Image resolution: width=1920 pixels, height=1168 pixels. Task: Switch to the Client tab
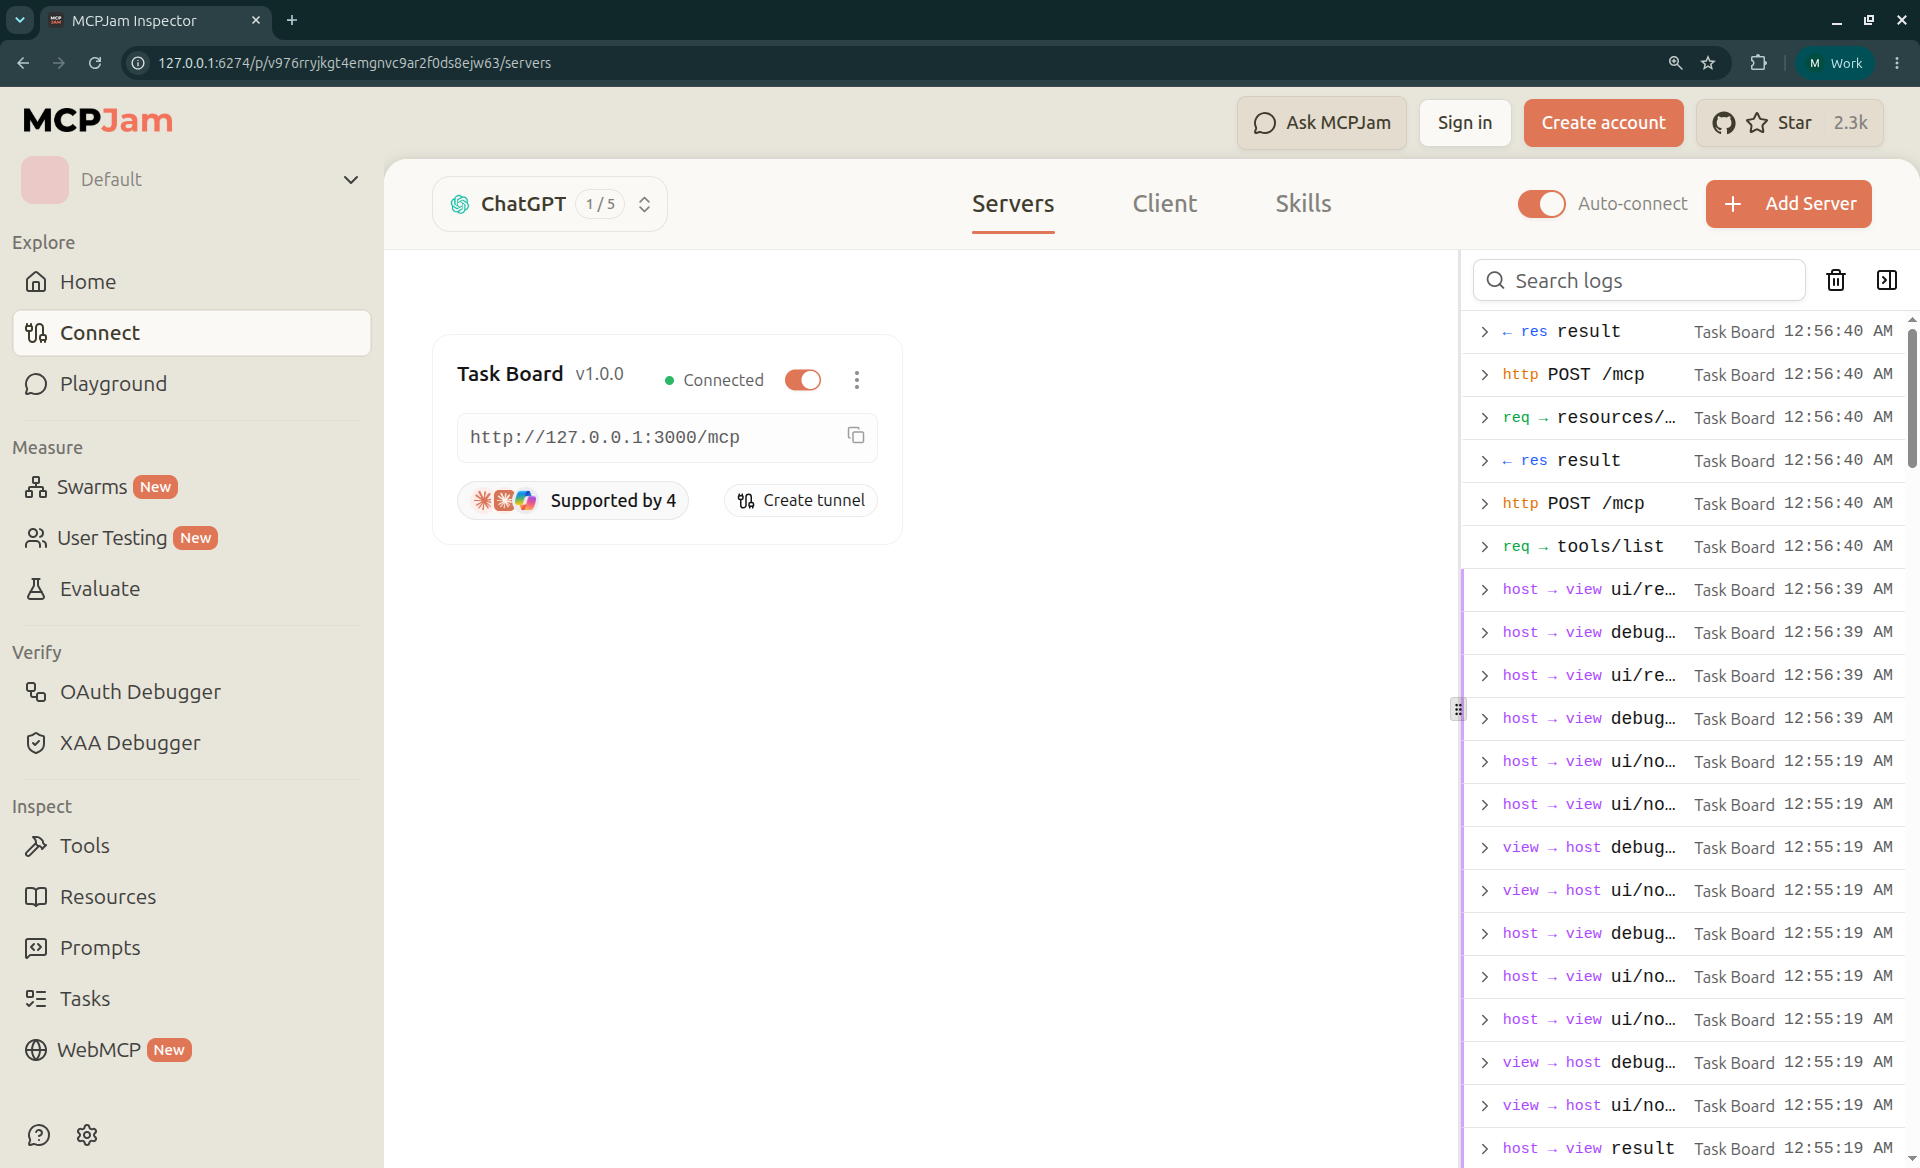coord(1165,204)
